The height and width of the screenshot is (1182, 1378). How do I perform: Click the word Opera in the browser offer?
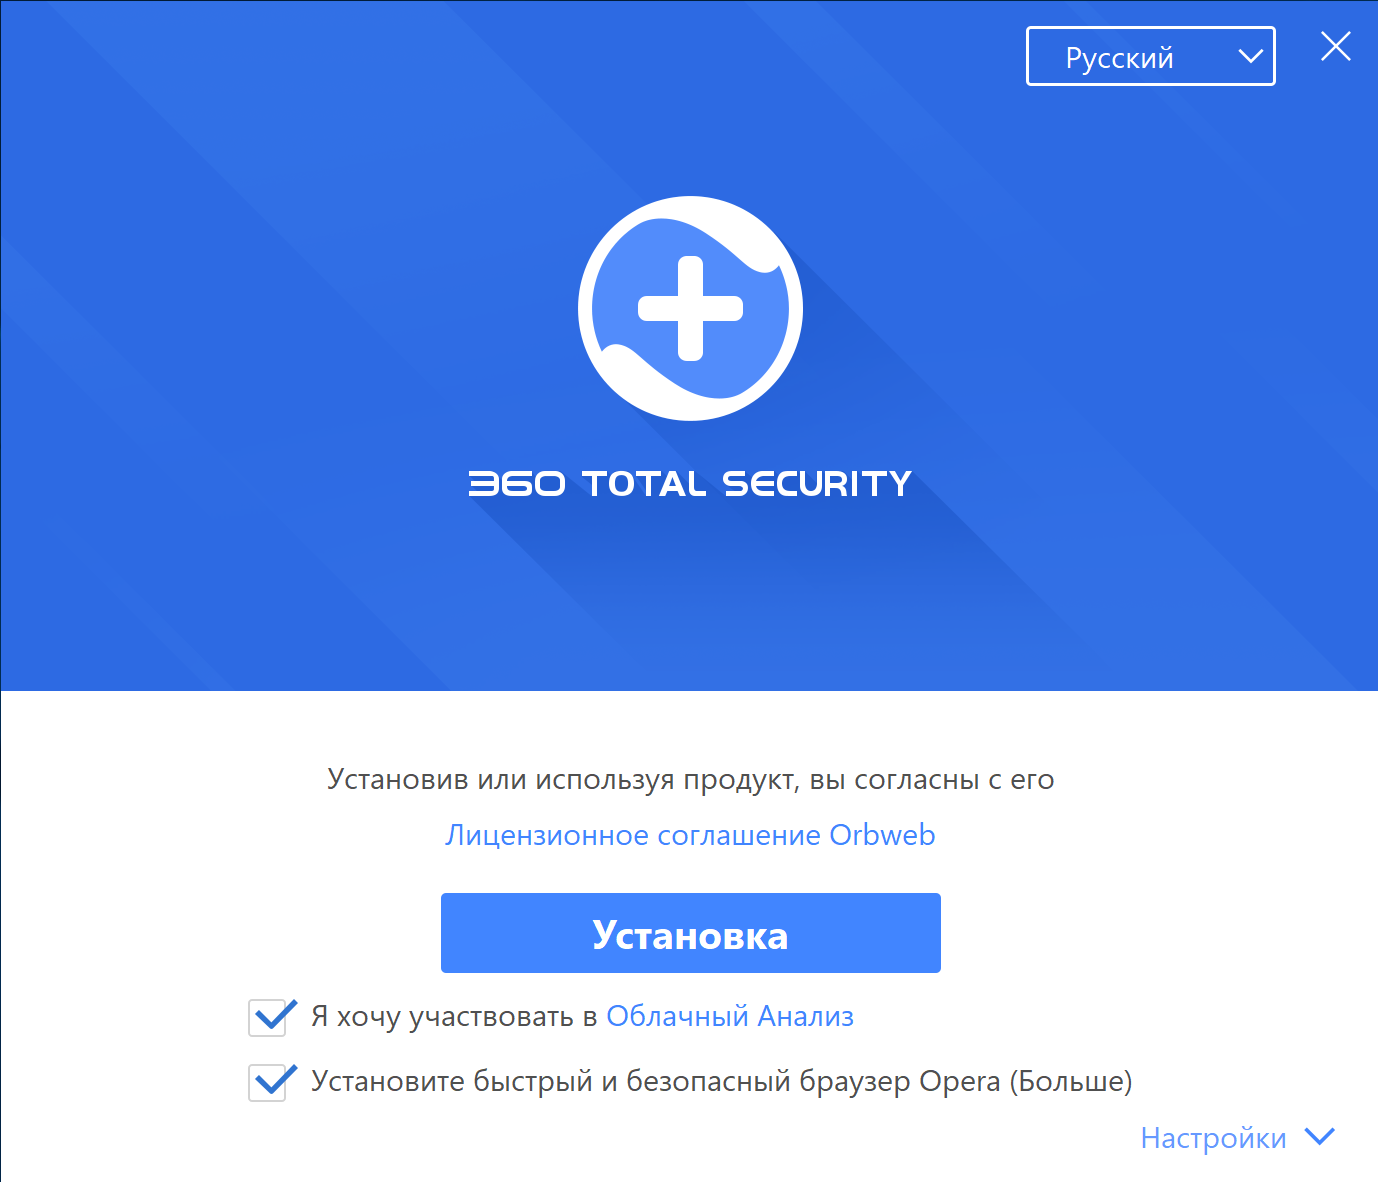coord(960,1082)
